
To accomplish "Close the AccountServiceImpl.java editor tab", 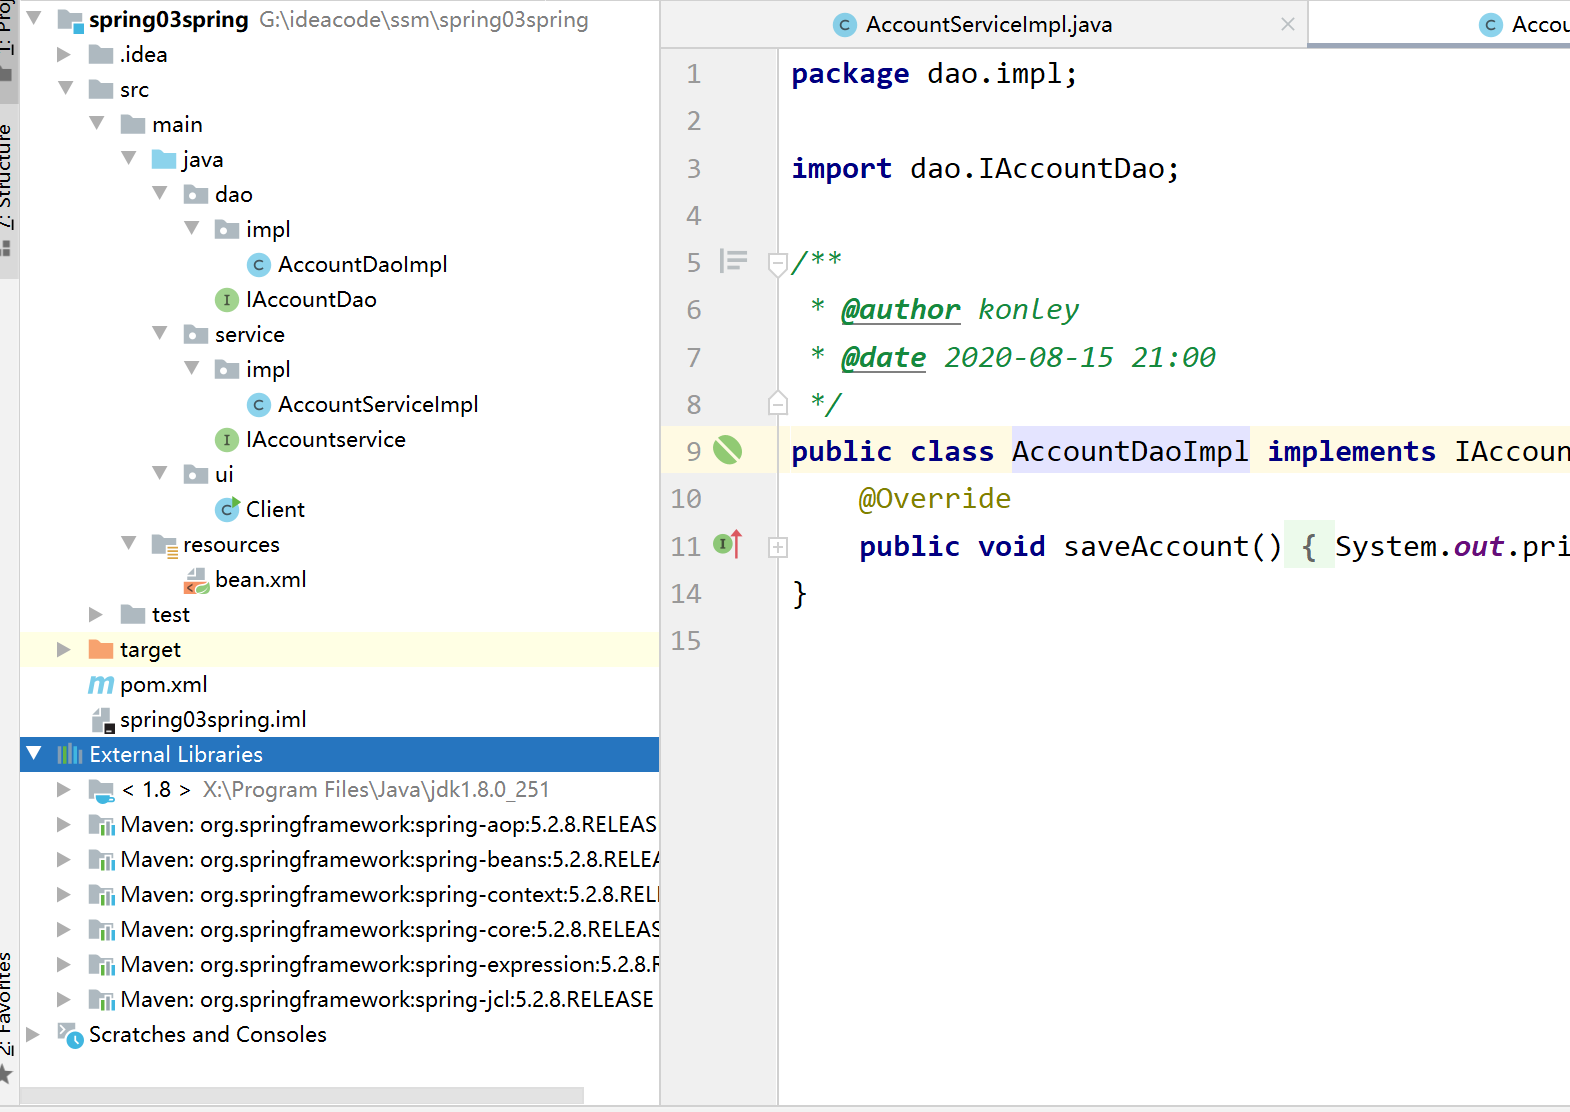I will click(x=1287, y=25).
